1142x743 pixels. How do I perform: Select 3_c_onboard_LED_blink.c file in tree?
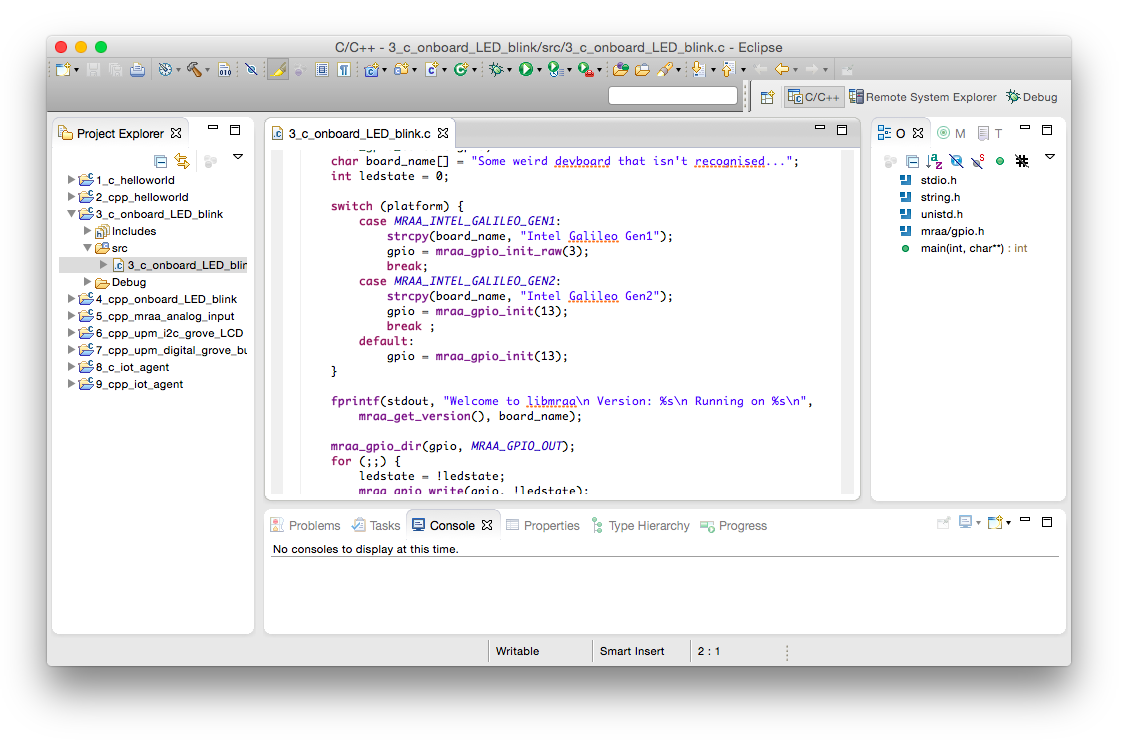[179, 265]
